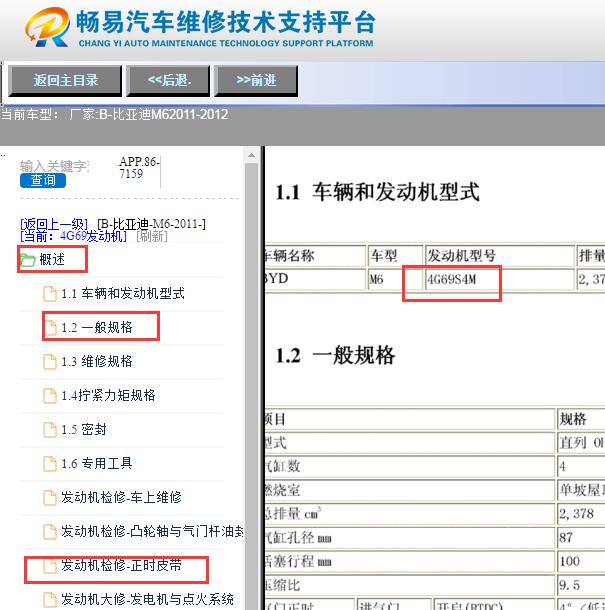Click the 1.2 一般规格 heading in content

click(x=335, y=356)
